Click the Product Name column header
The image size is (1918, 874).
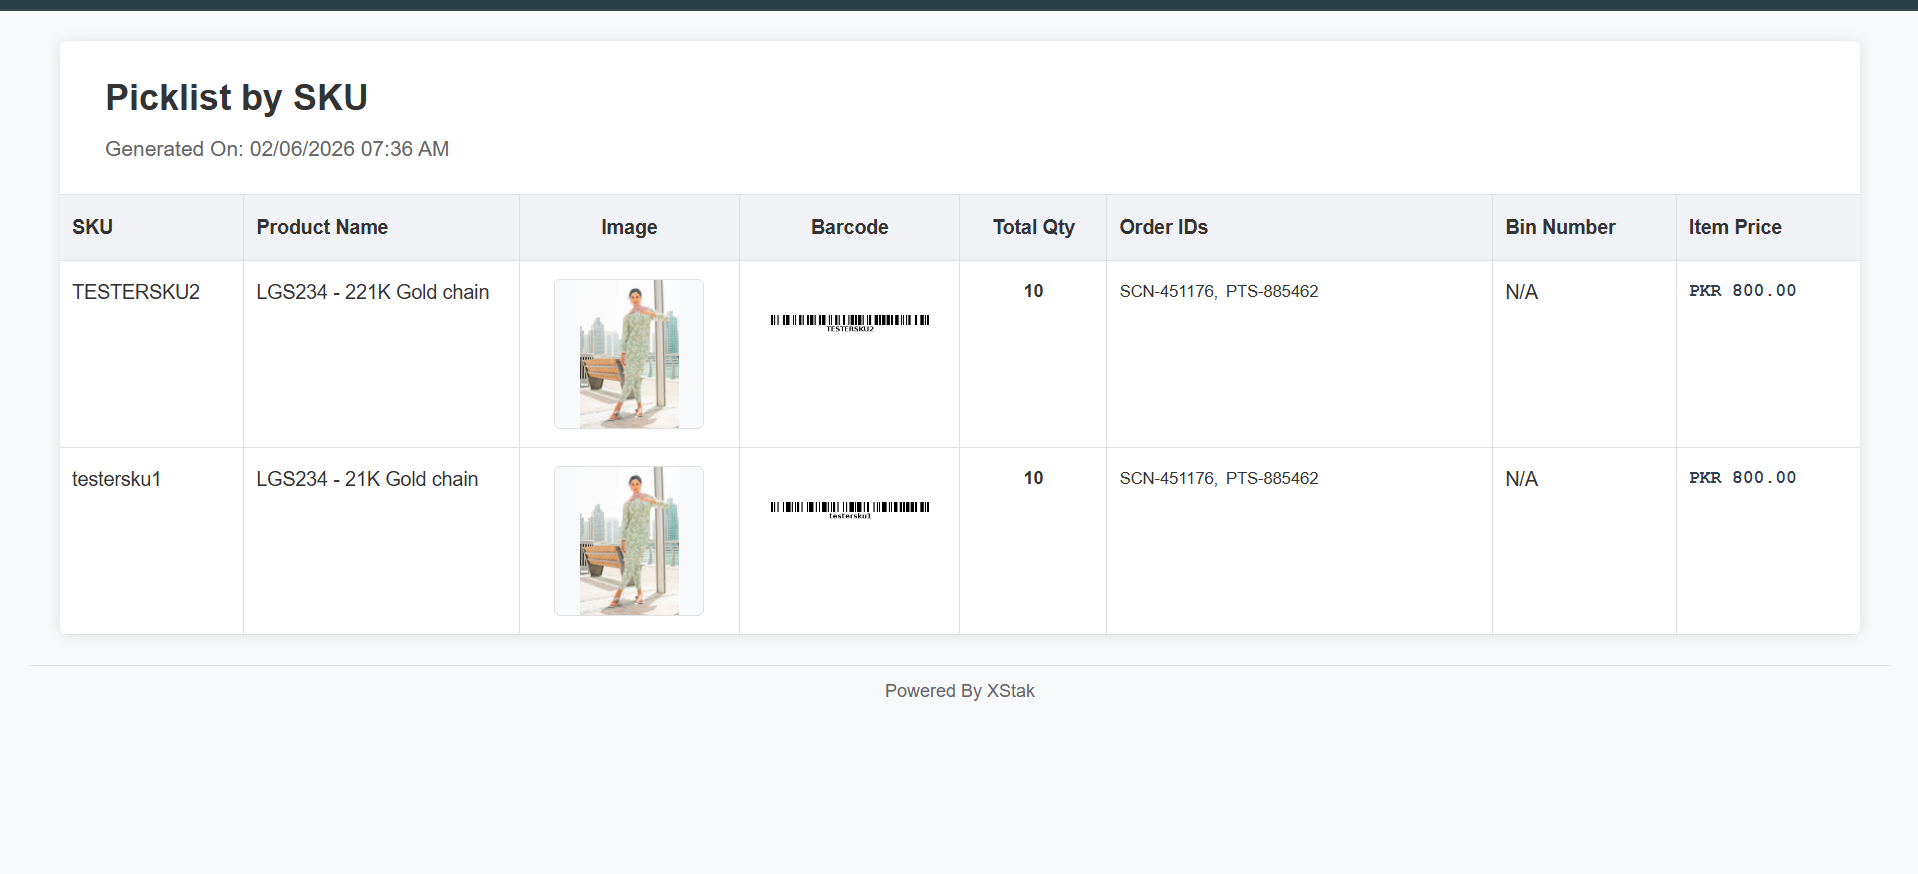322,227
